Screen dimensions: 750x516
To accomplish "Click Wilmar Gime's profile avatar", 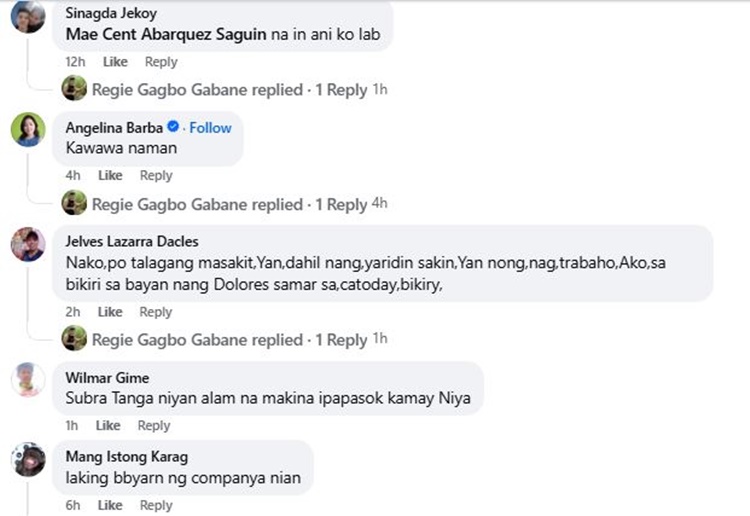I will pyautogui.click(x=28, y=379).
